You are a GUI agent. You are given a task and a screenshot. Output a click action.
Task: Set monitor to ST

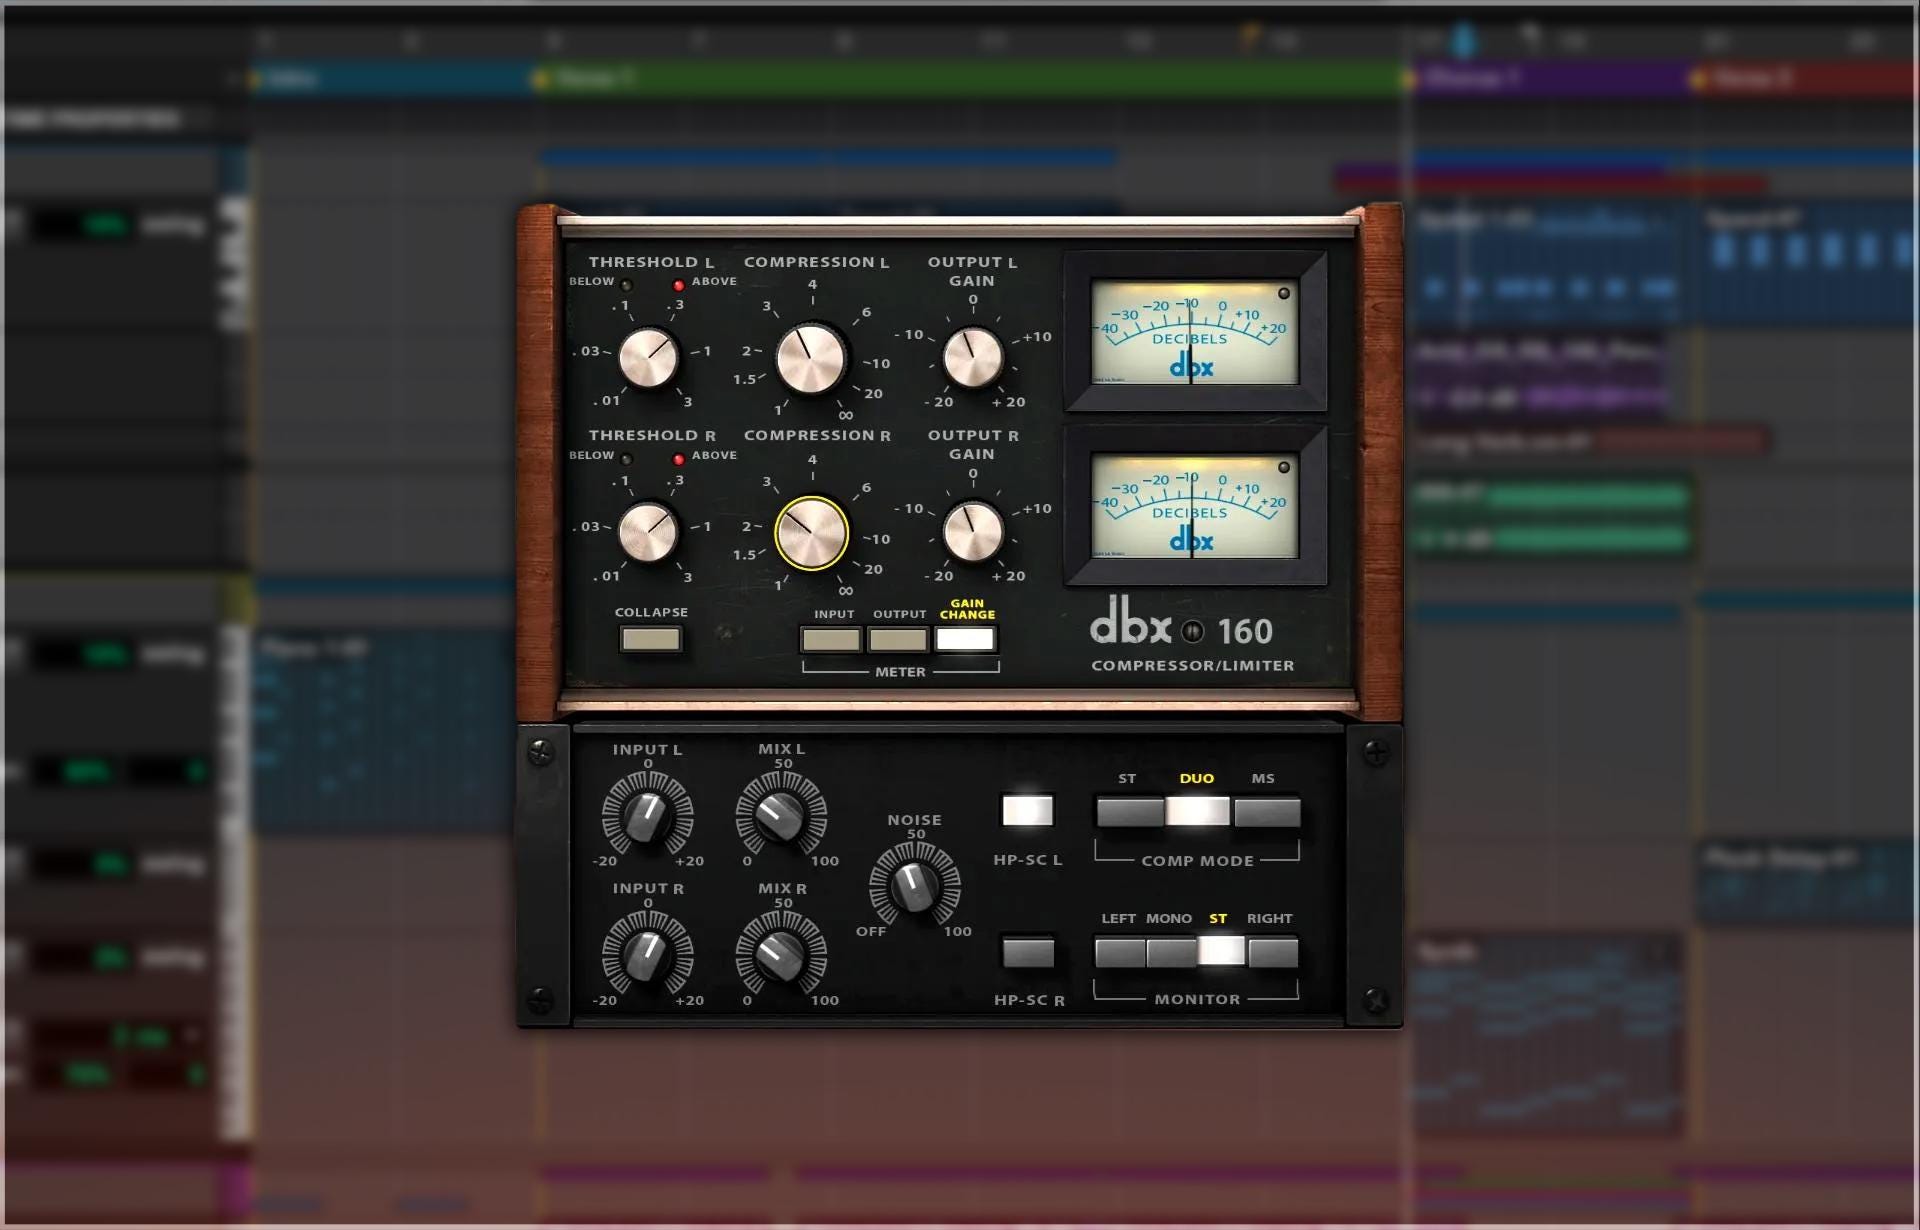1222,952
